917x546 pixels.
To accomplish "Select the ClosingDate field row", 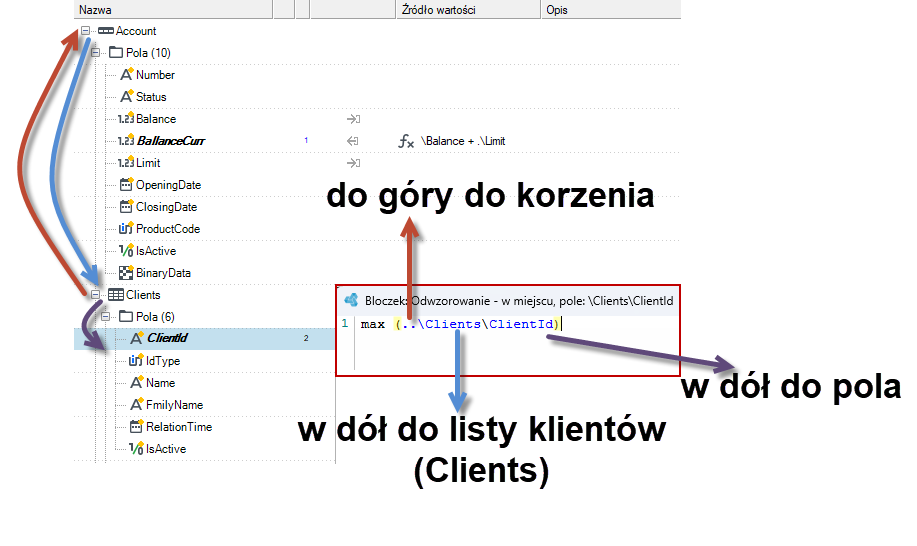I will coord(167,207).
